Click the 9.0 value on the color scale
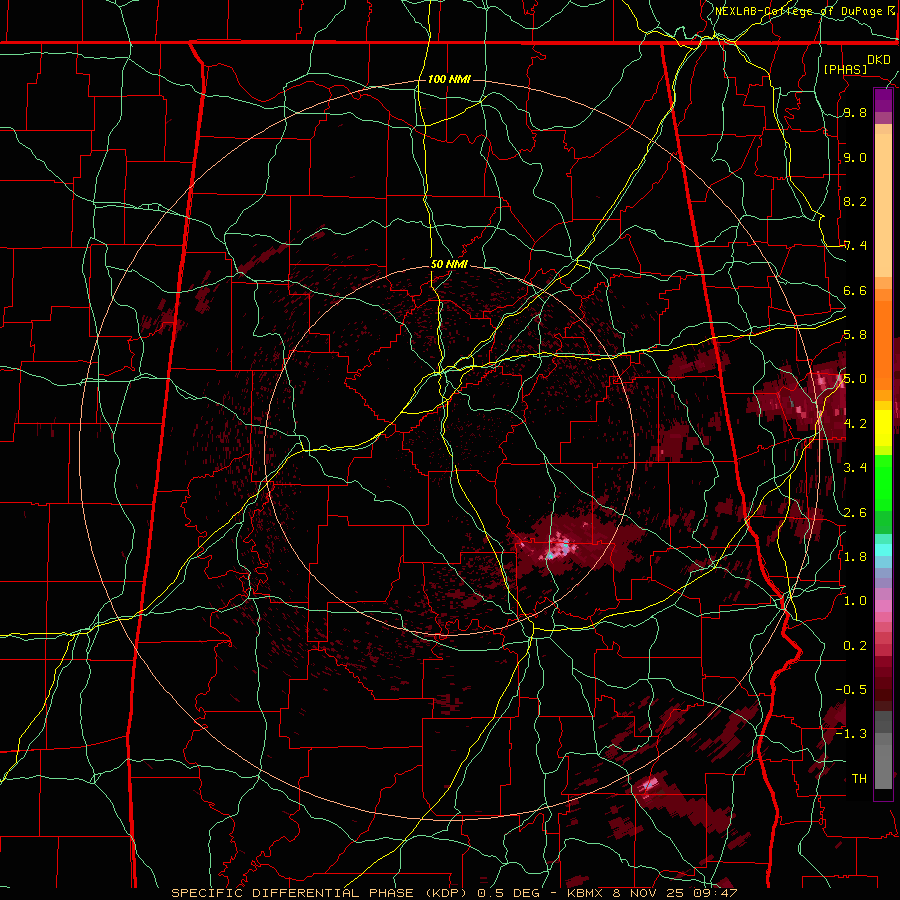Image resolution: width=900 pixels, height=900 pixels. (855, 157)
